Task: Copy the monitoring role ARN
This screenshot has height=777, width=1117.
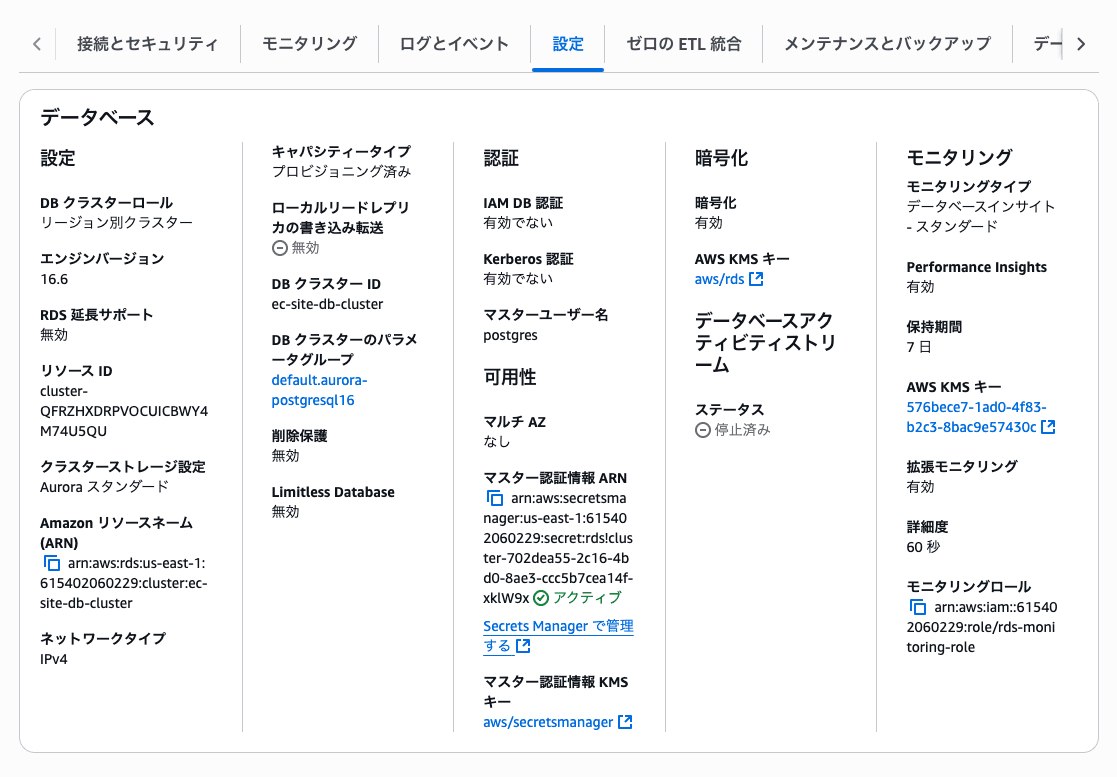Action: (x=918, y=607)
